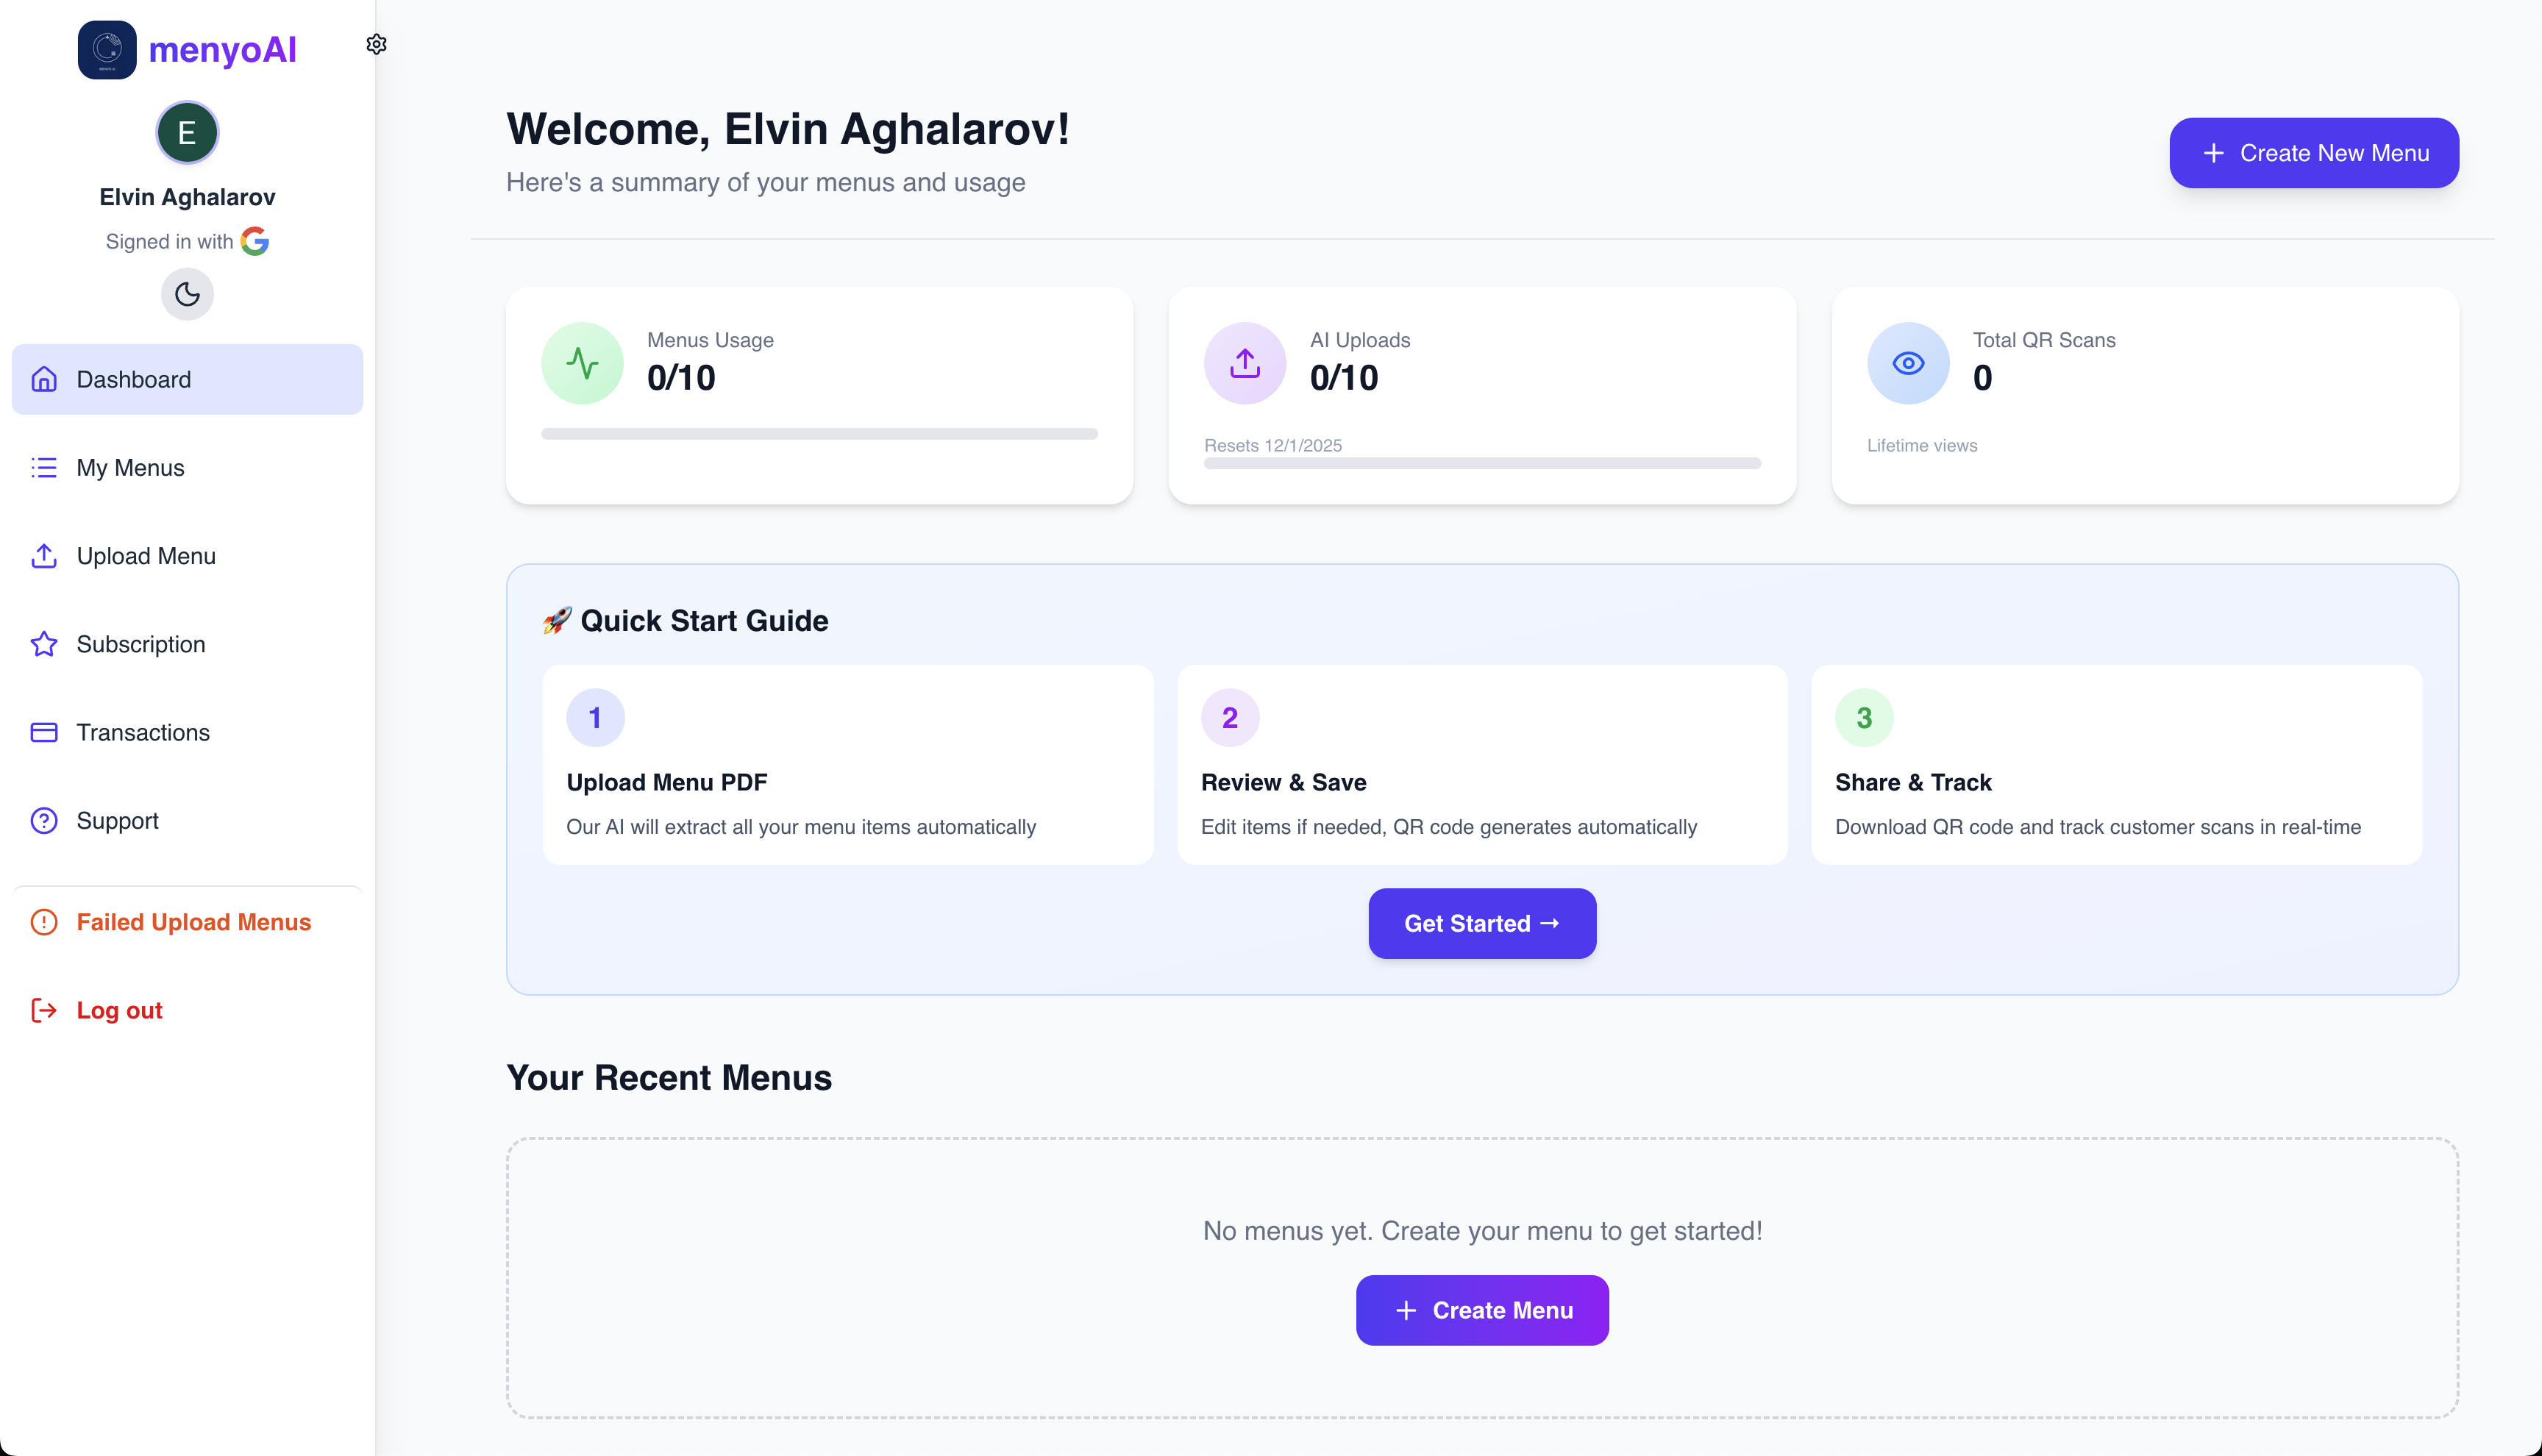Open Support from sidebar
The height and width of the screenshot is (1456, 2542).
117,820
